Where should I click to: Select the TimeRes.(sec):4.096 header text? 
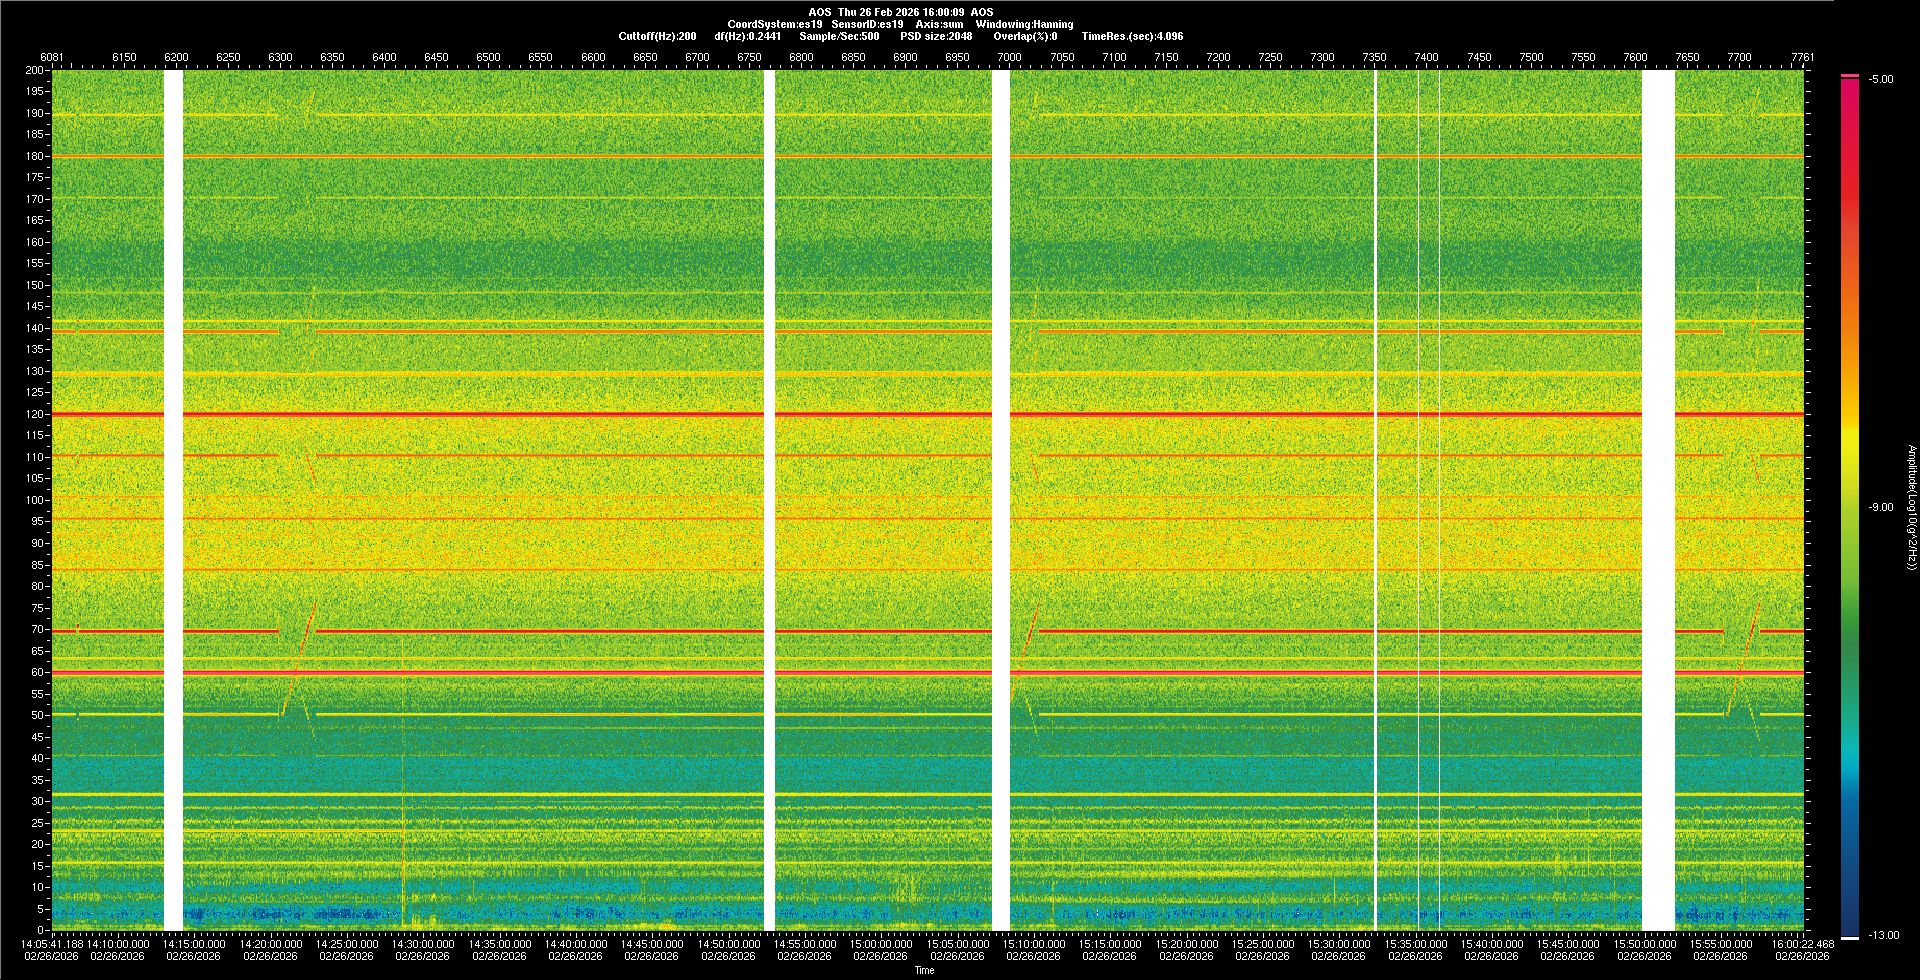(1132, 36)
